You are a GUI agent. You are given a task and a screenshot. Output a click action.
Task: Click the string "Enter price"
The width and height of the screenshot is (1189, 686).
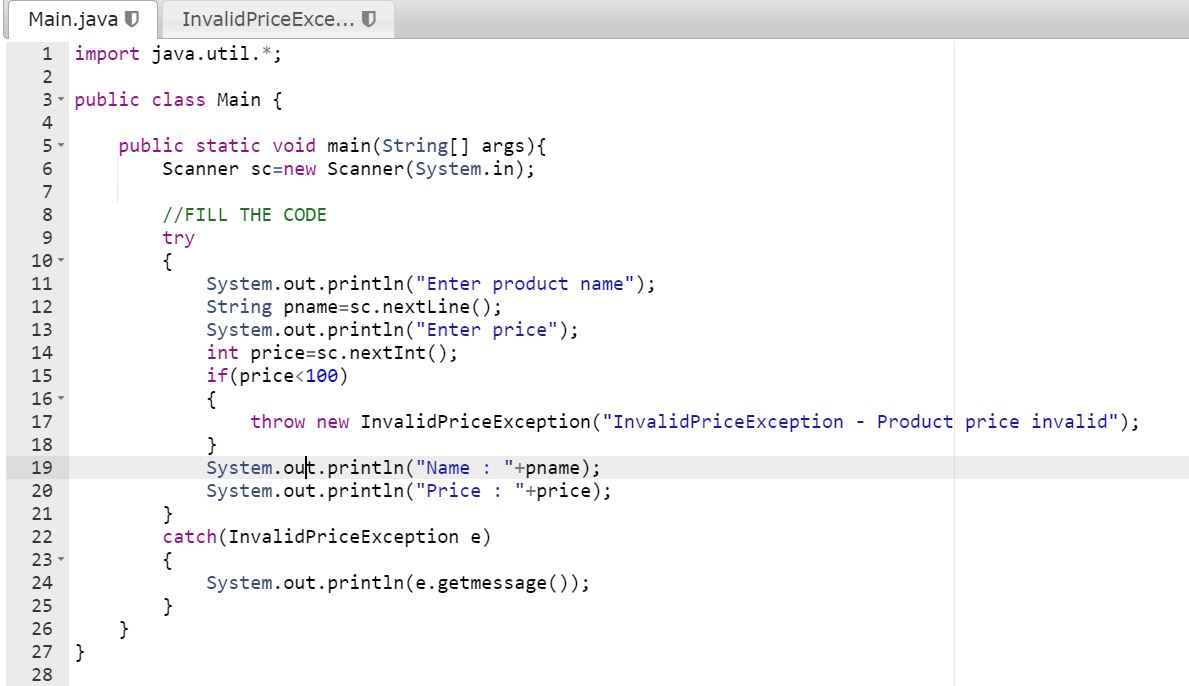coord(486,330)
